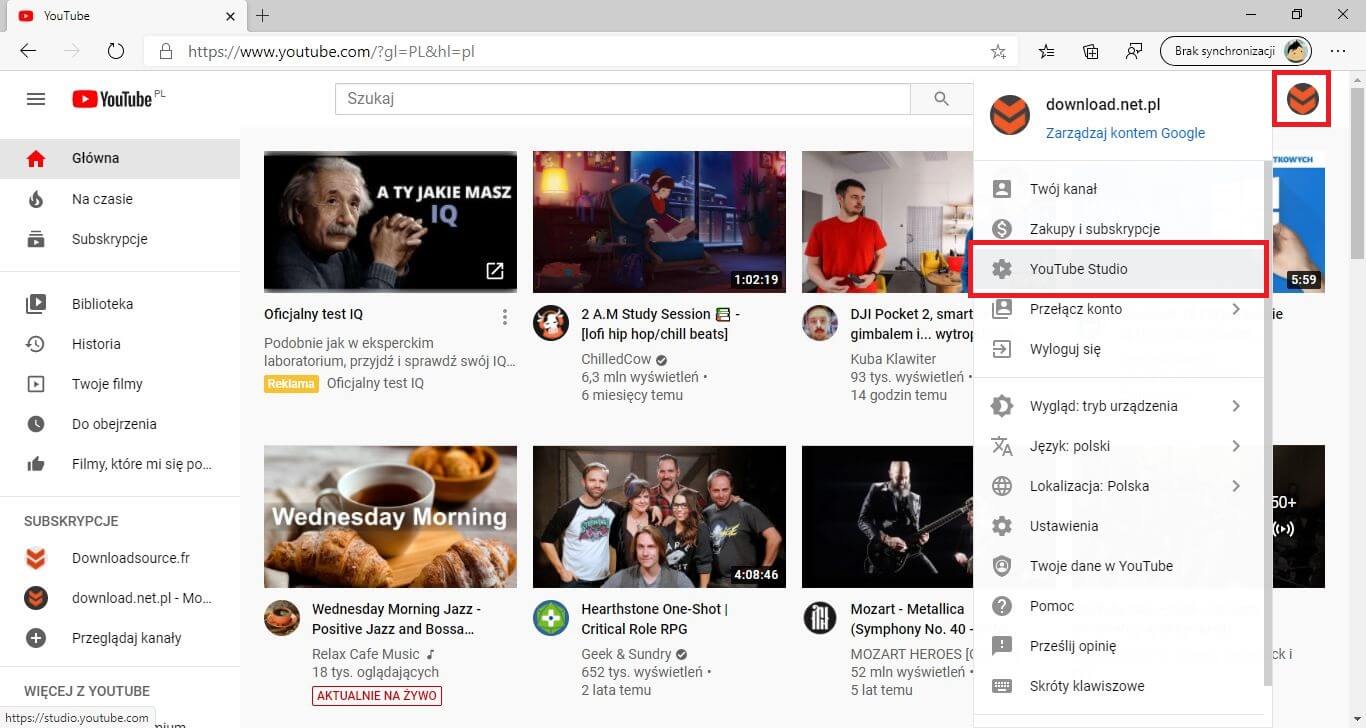This screenshot has width=1366, height=728.
Task: Open Mozart Heroes channel avatar
Action: [820, 618]
